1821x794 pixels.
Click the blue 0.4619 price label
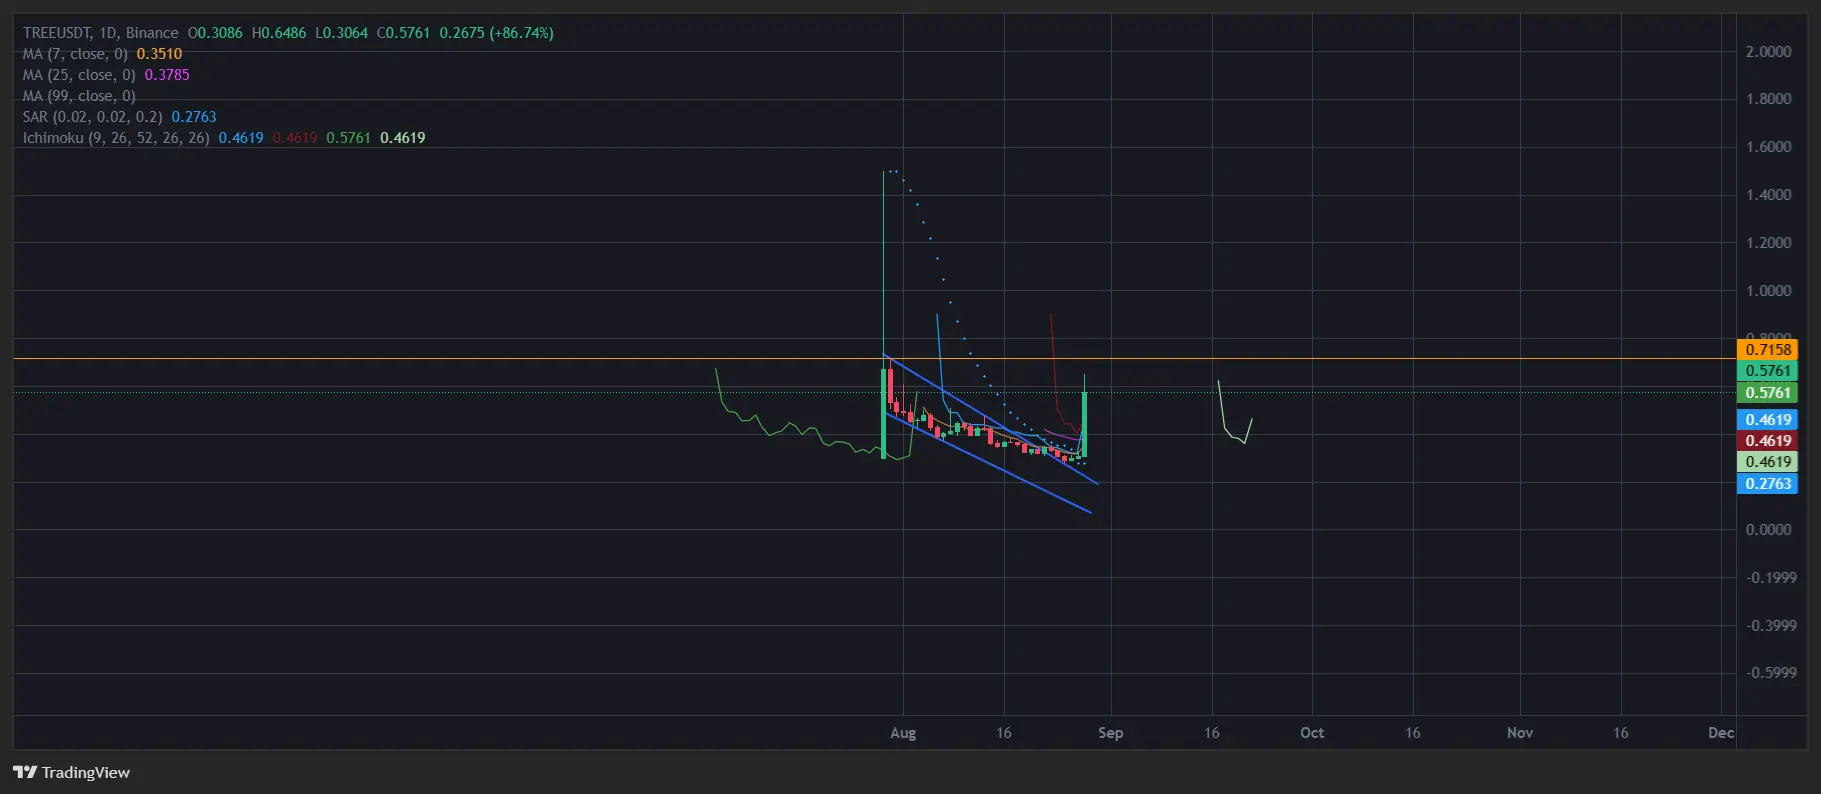pyautogui.click(x=1767, y=420)
